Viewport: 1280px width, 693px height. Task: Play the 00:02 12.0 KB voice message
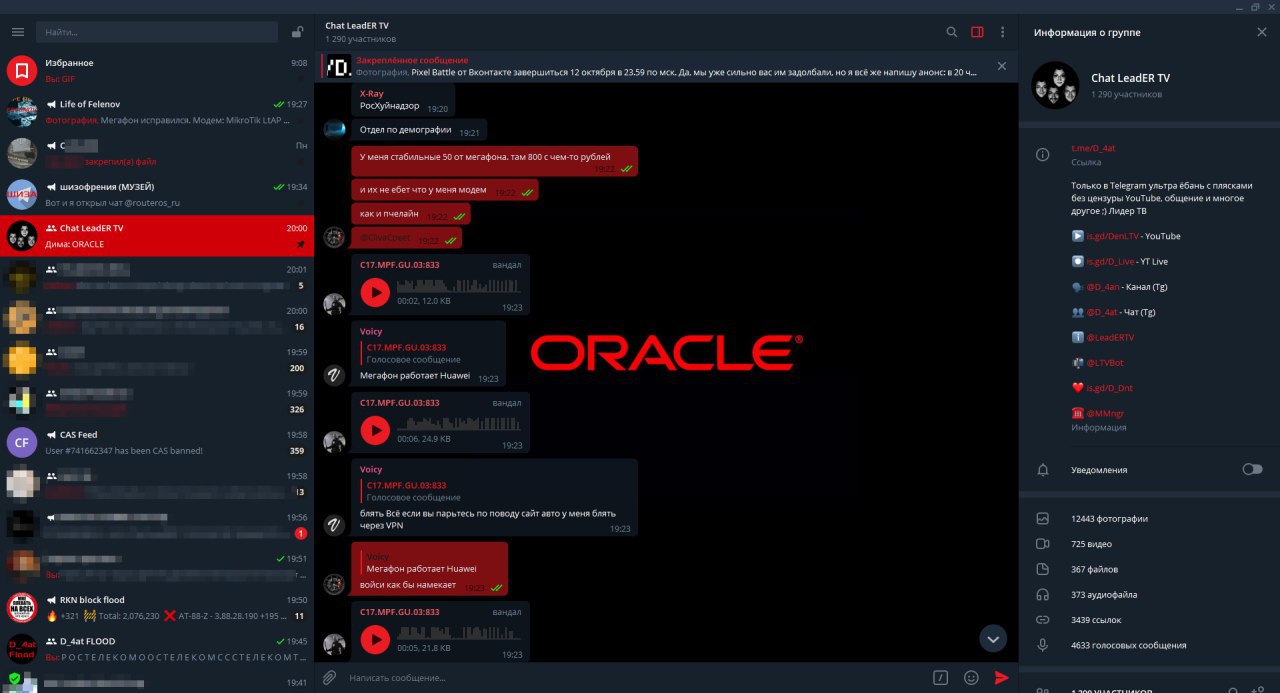pyautogui.click(x=375, y=292)
